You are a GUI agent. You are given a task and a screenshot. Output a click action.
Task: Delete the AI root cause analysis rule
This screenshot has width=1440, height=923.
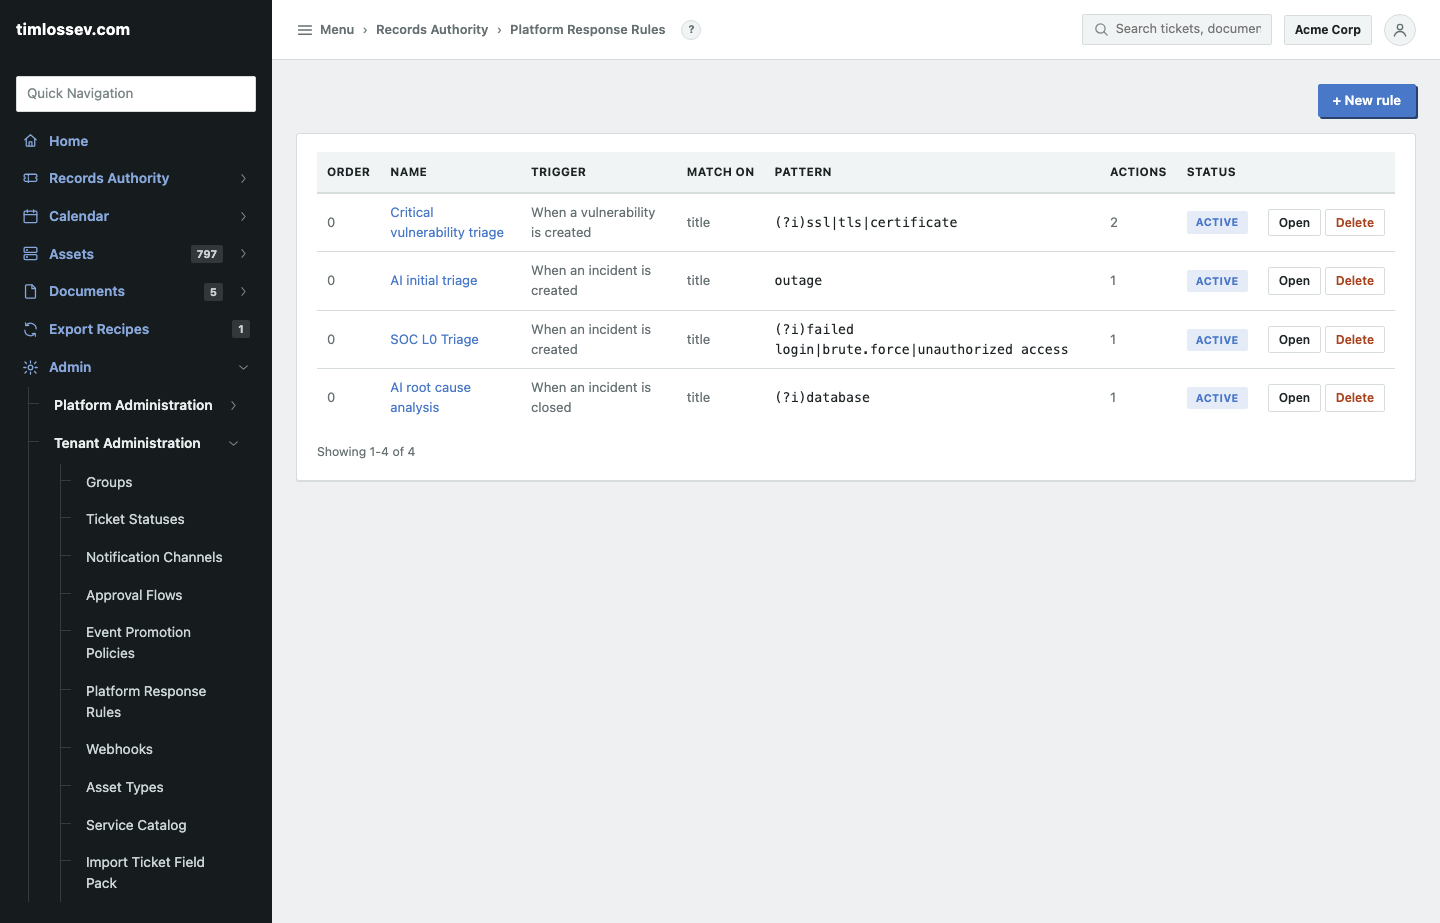(1355, 398)
